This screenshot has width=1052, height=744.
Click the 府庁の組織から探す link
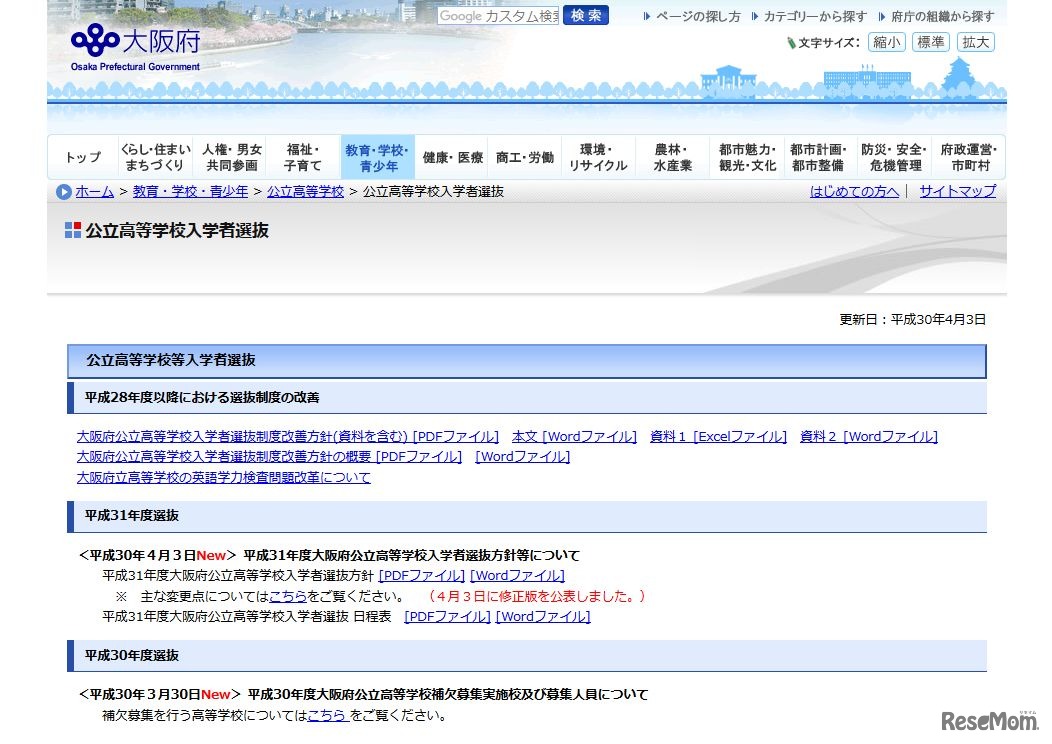942,17
